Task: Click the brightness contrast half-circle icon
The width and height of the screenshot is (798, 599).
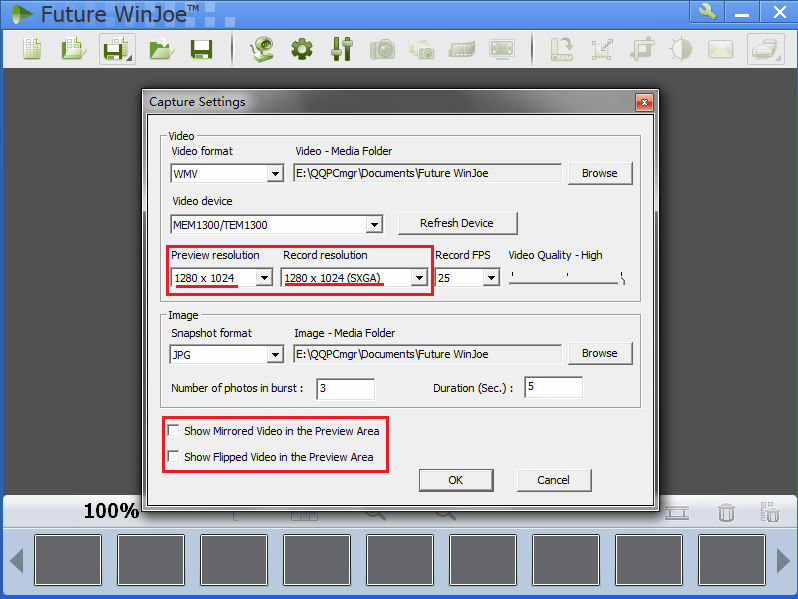Action: coord(681,49)
